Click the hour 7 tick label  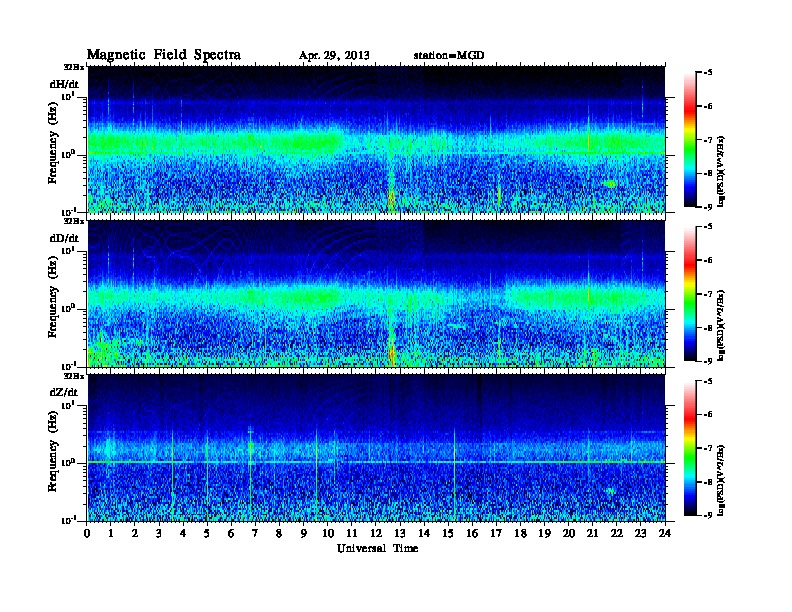pyautogui.click(x=255, y=534)
